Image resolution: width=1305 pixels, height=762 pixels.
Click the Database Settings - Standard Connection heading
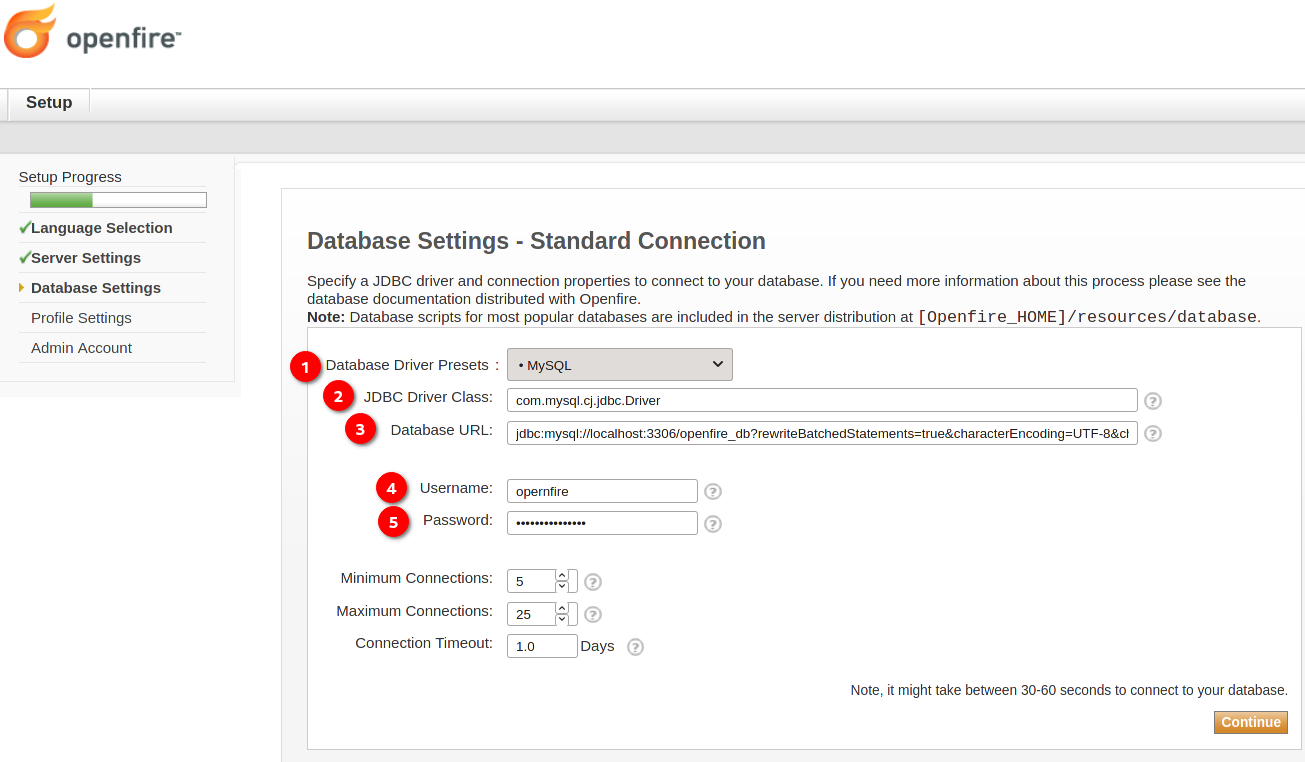point(536,241)
